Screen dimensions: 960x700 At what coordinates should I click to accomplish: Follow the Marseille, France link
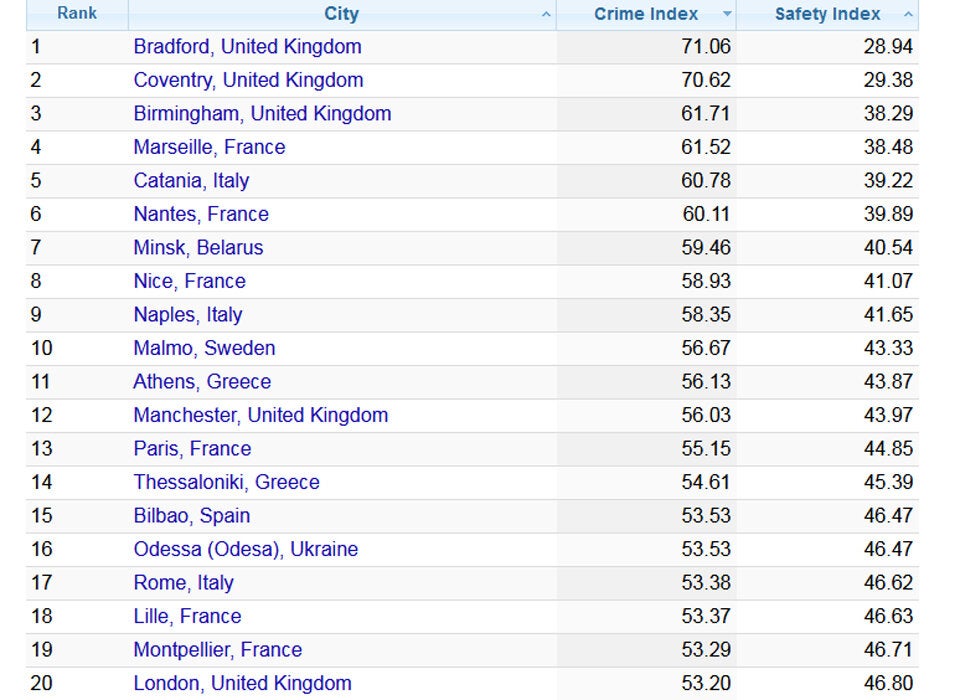pyautogui.click(x=209, y=147)
